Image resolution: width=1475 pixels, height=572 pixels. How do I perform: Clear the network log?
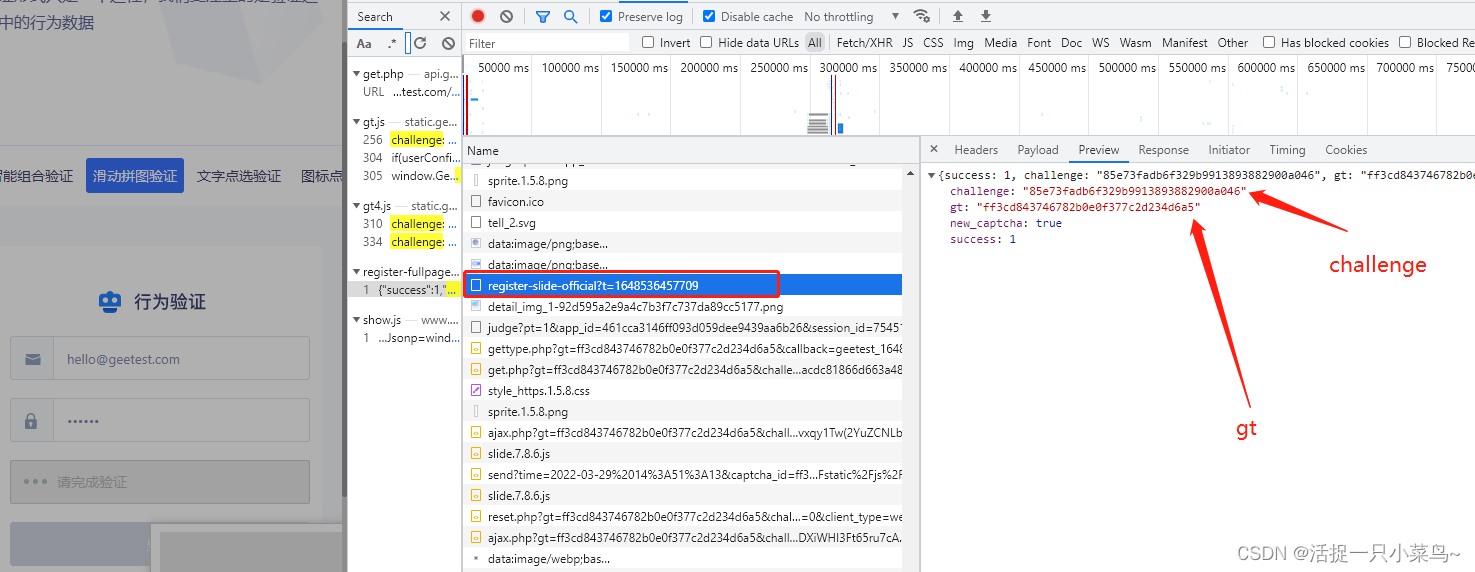point(506,16)
